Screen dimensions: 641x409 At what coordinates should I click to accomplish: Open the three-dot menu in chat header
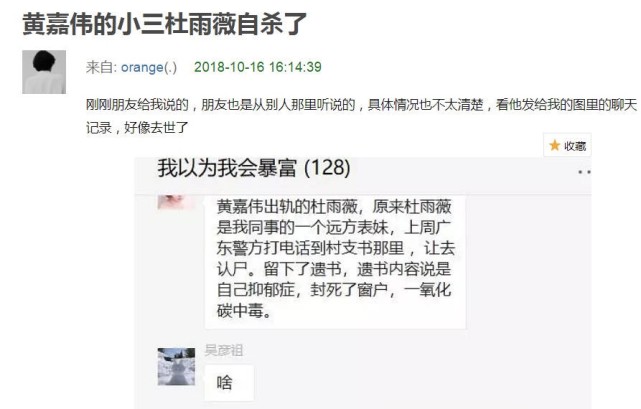click(584, 172)
